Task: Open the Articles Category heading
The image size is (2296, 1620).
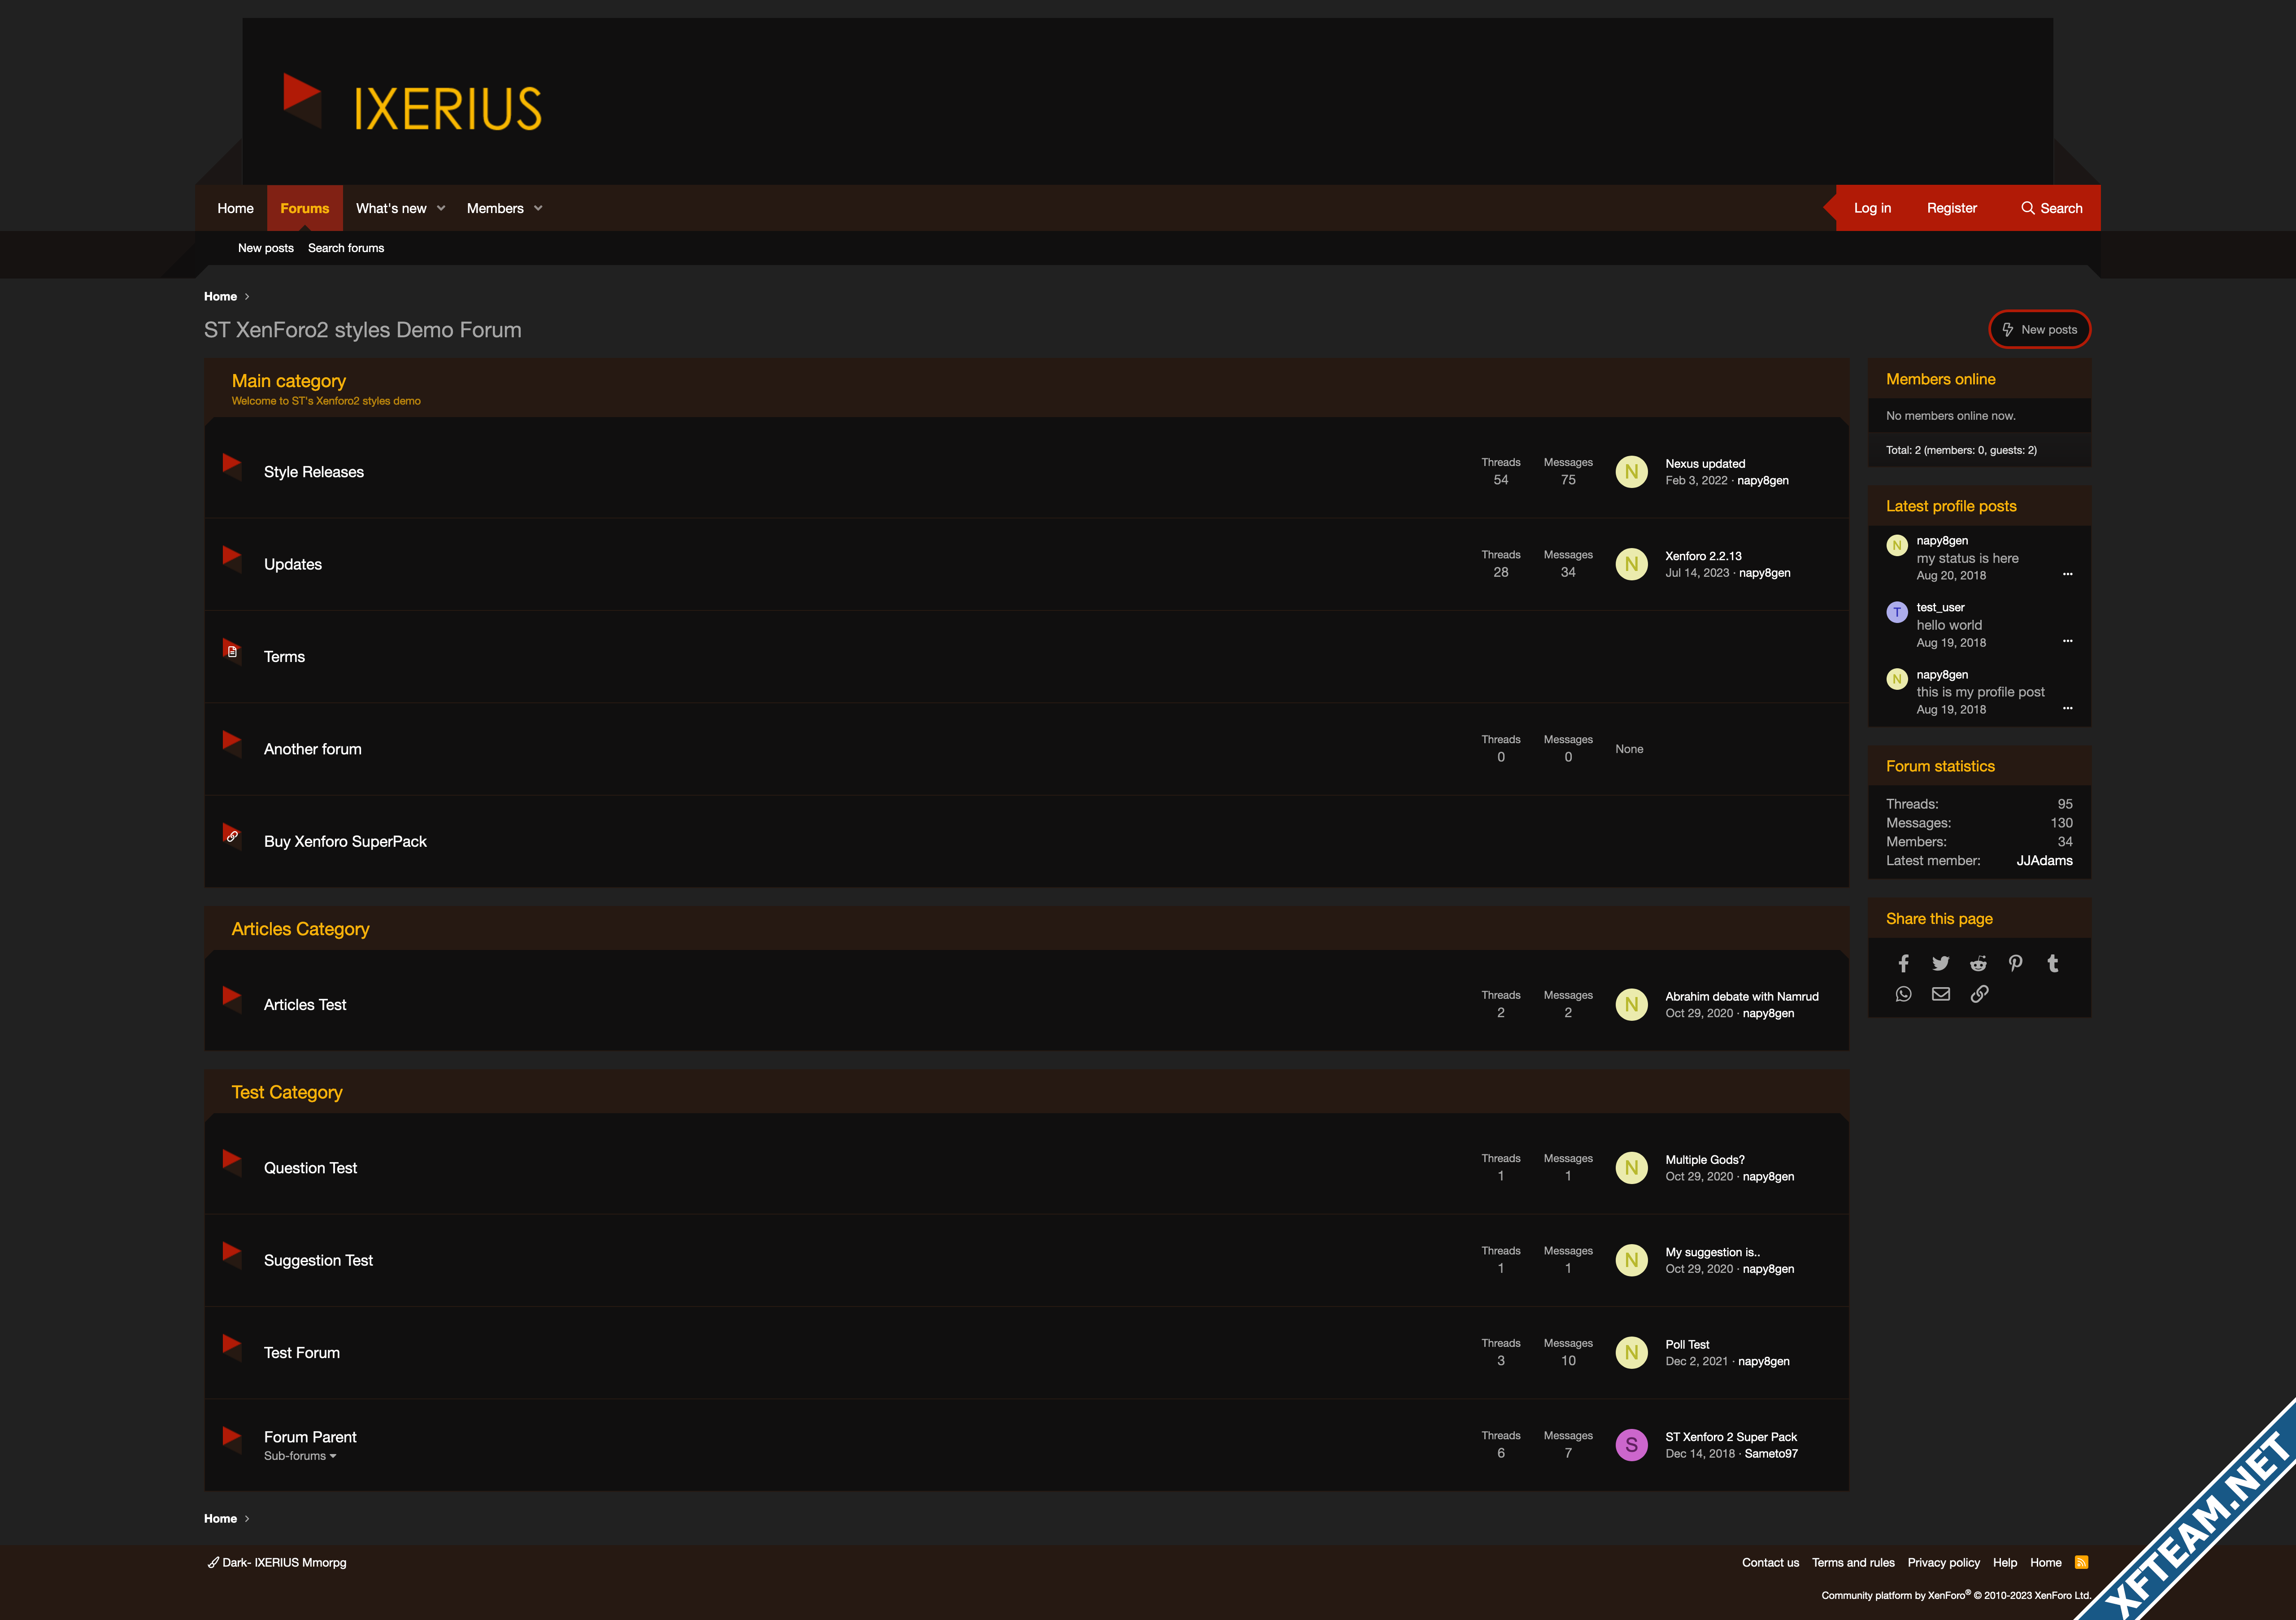Action: [300, 929]
